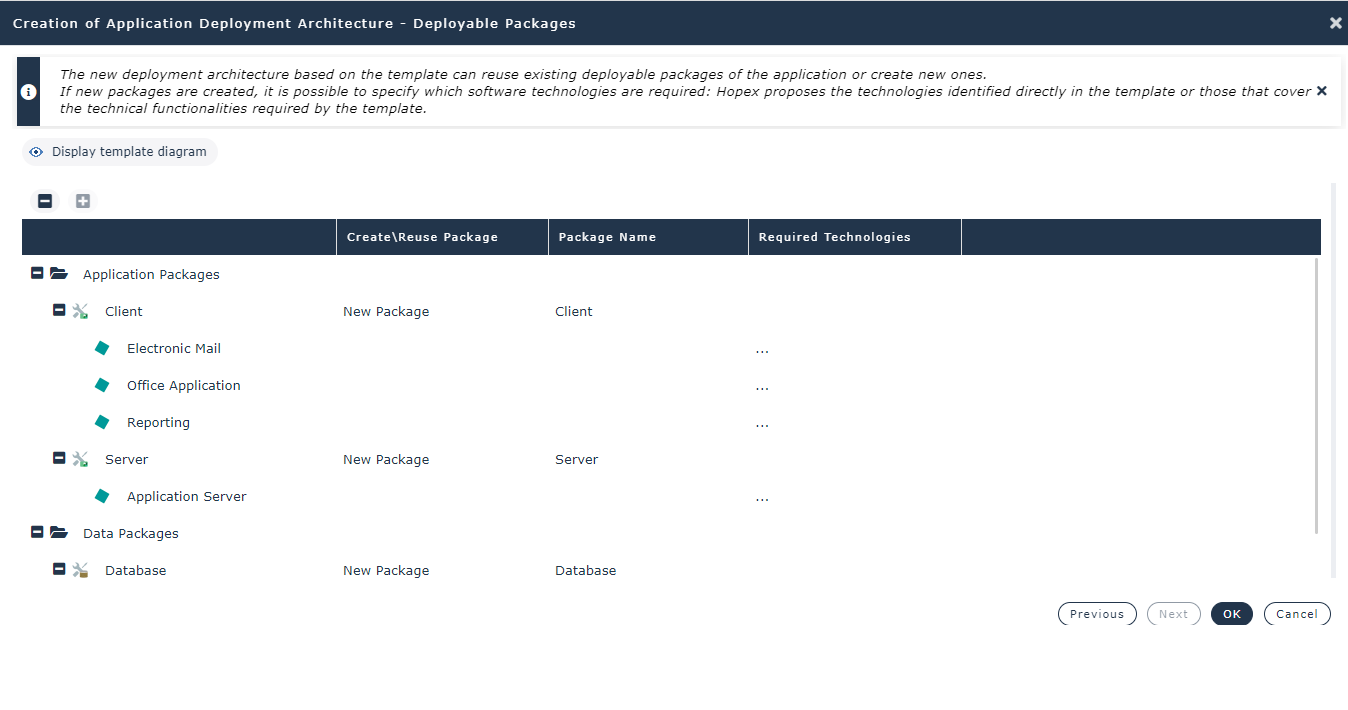This screenshot has height=710, width=1348.
Task: Open Required Technologies ellipsis for Reporting
Action: click(762, 424)
